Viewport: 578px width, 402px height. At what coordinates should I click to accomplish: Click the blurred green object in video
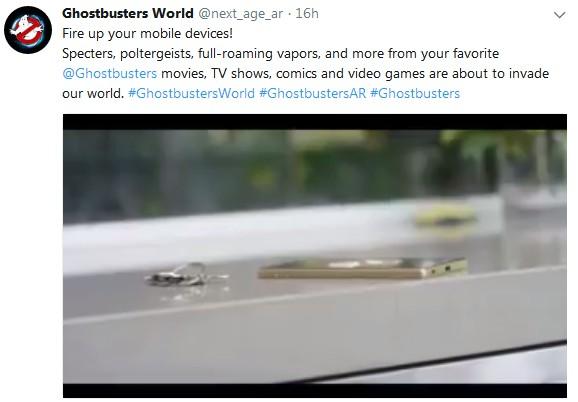tap(446, 215)
